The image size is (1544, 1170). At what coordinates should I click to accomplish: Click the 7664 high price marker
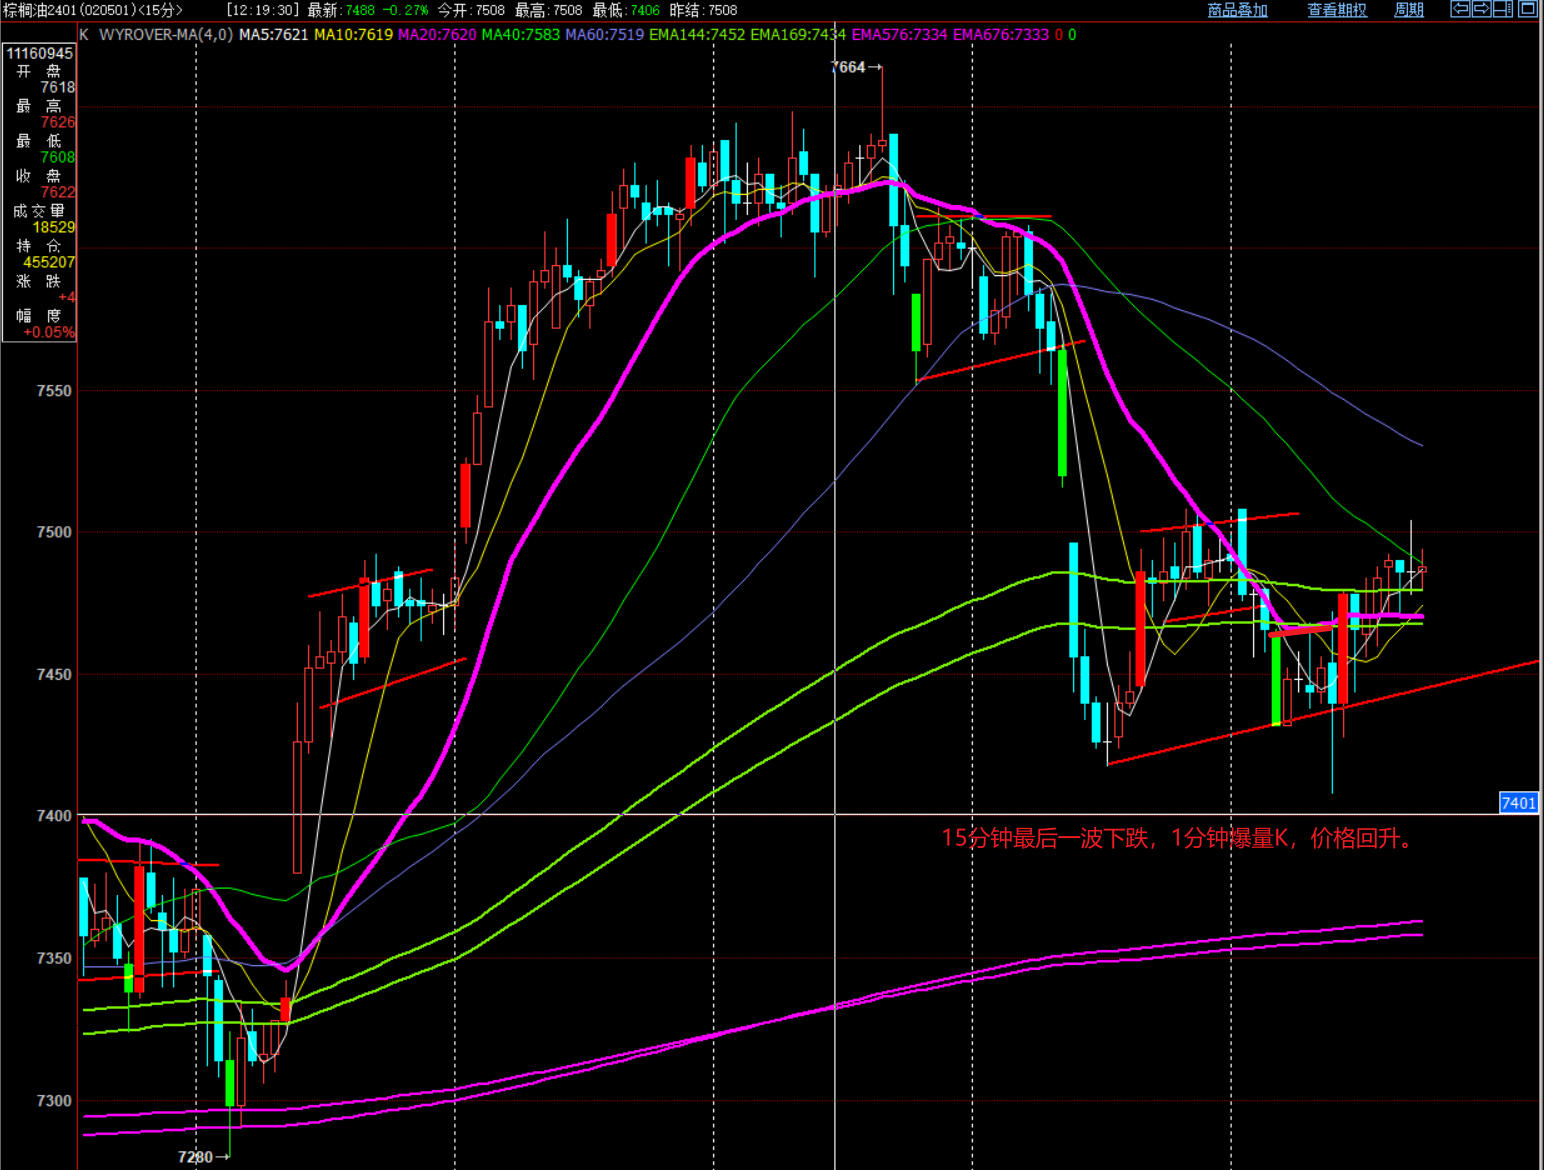click(x=849, y=67)
